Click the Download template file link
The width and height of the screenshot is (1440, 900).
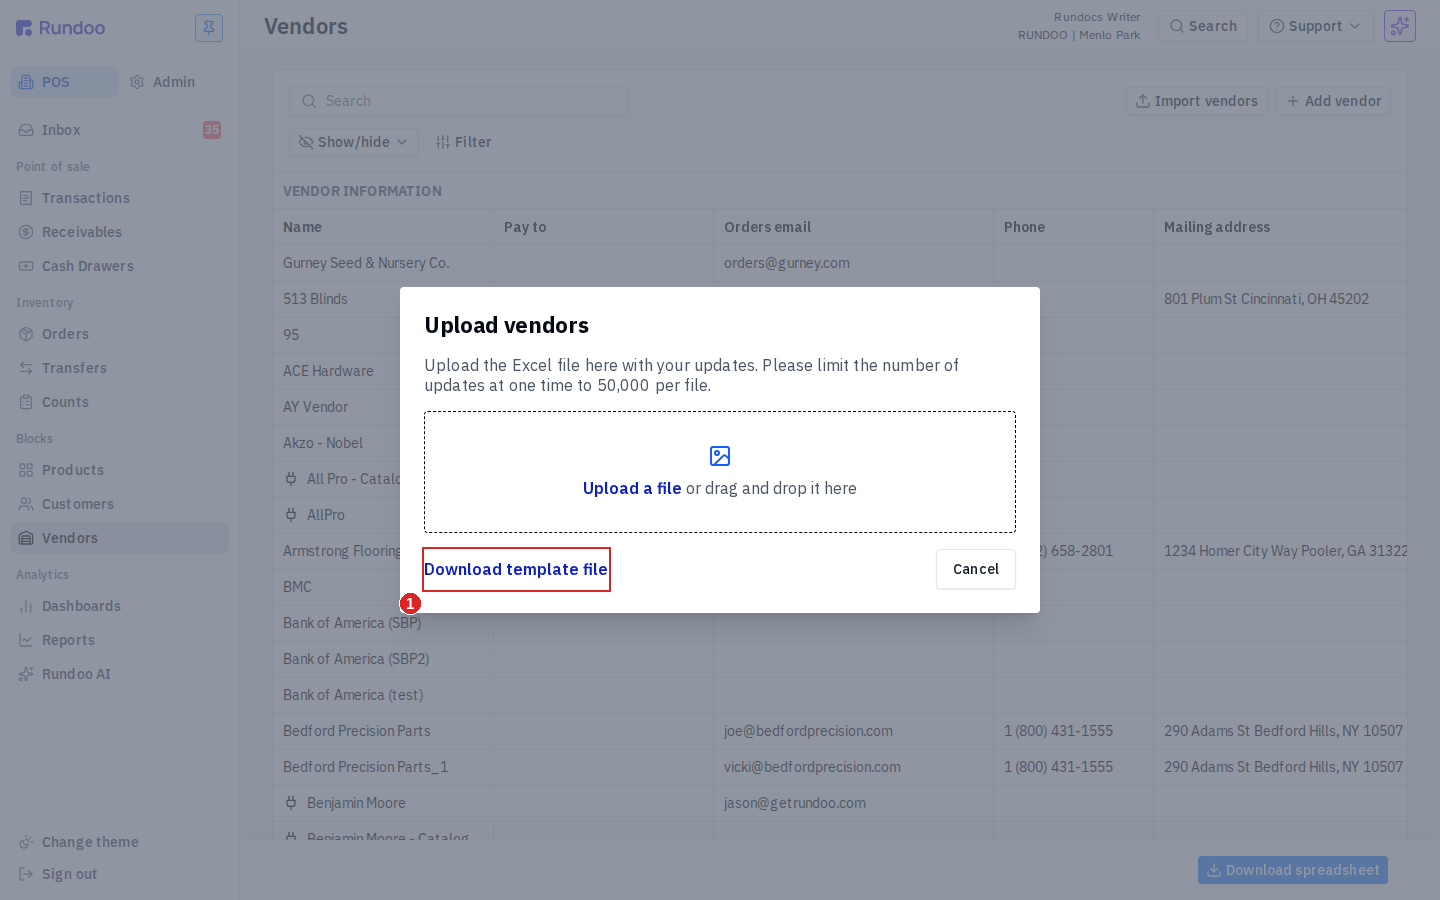516,569
